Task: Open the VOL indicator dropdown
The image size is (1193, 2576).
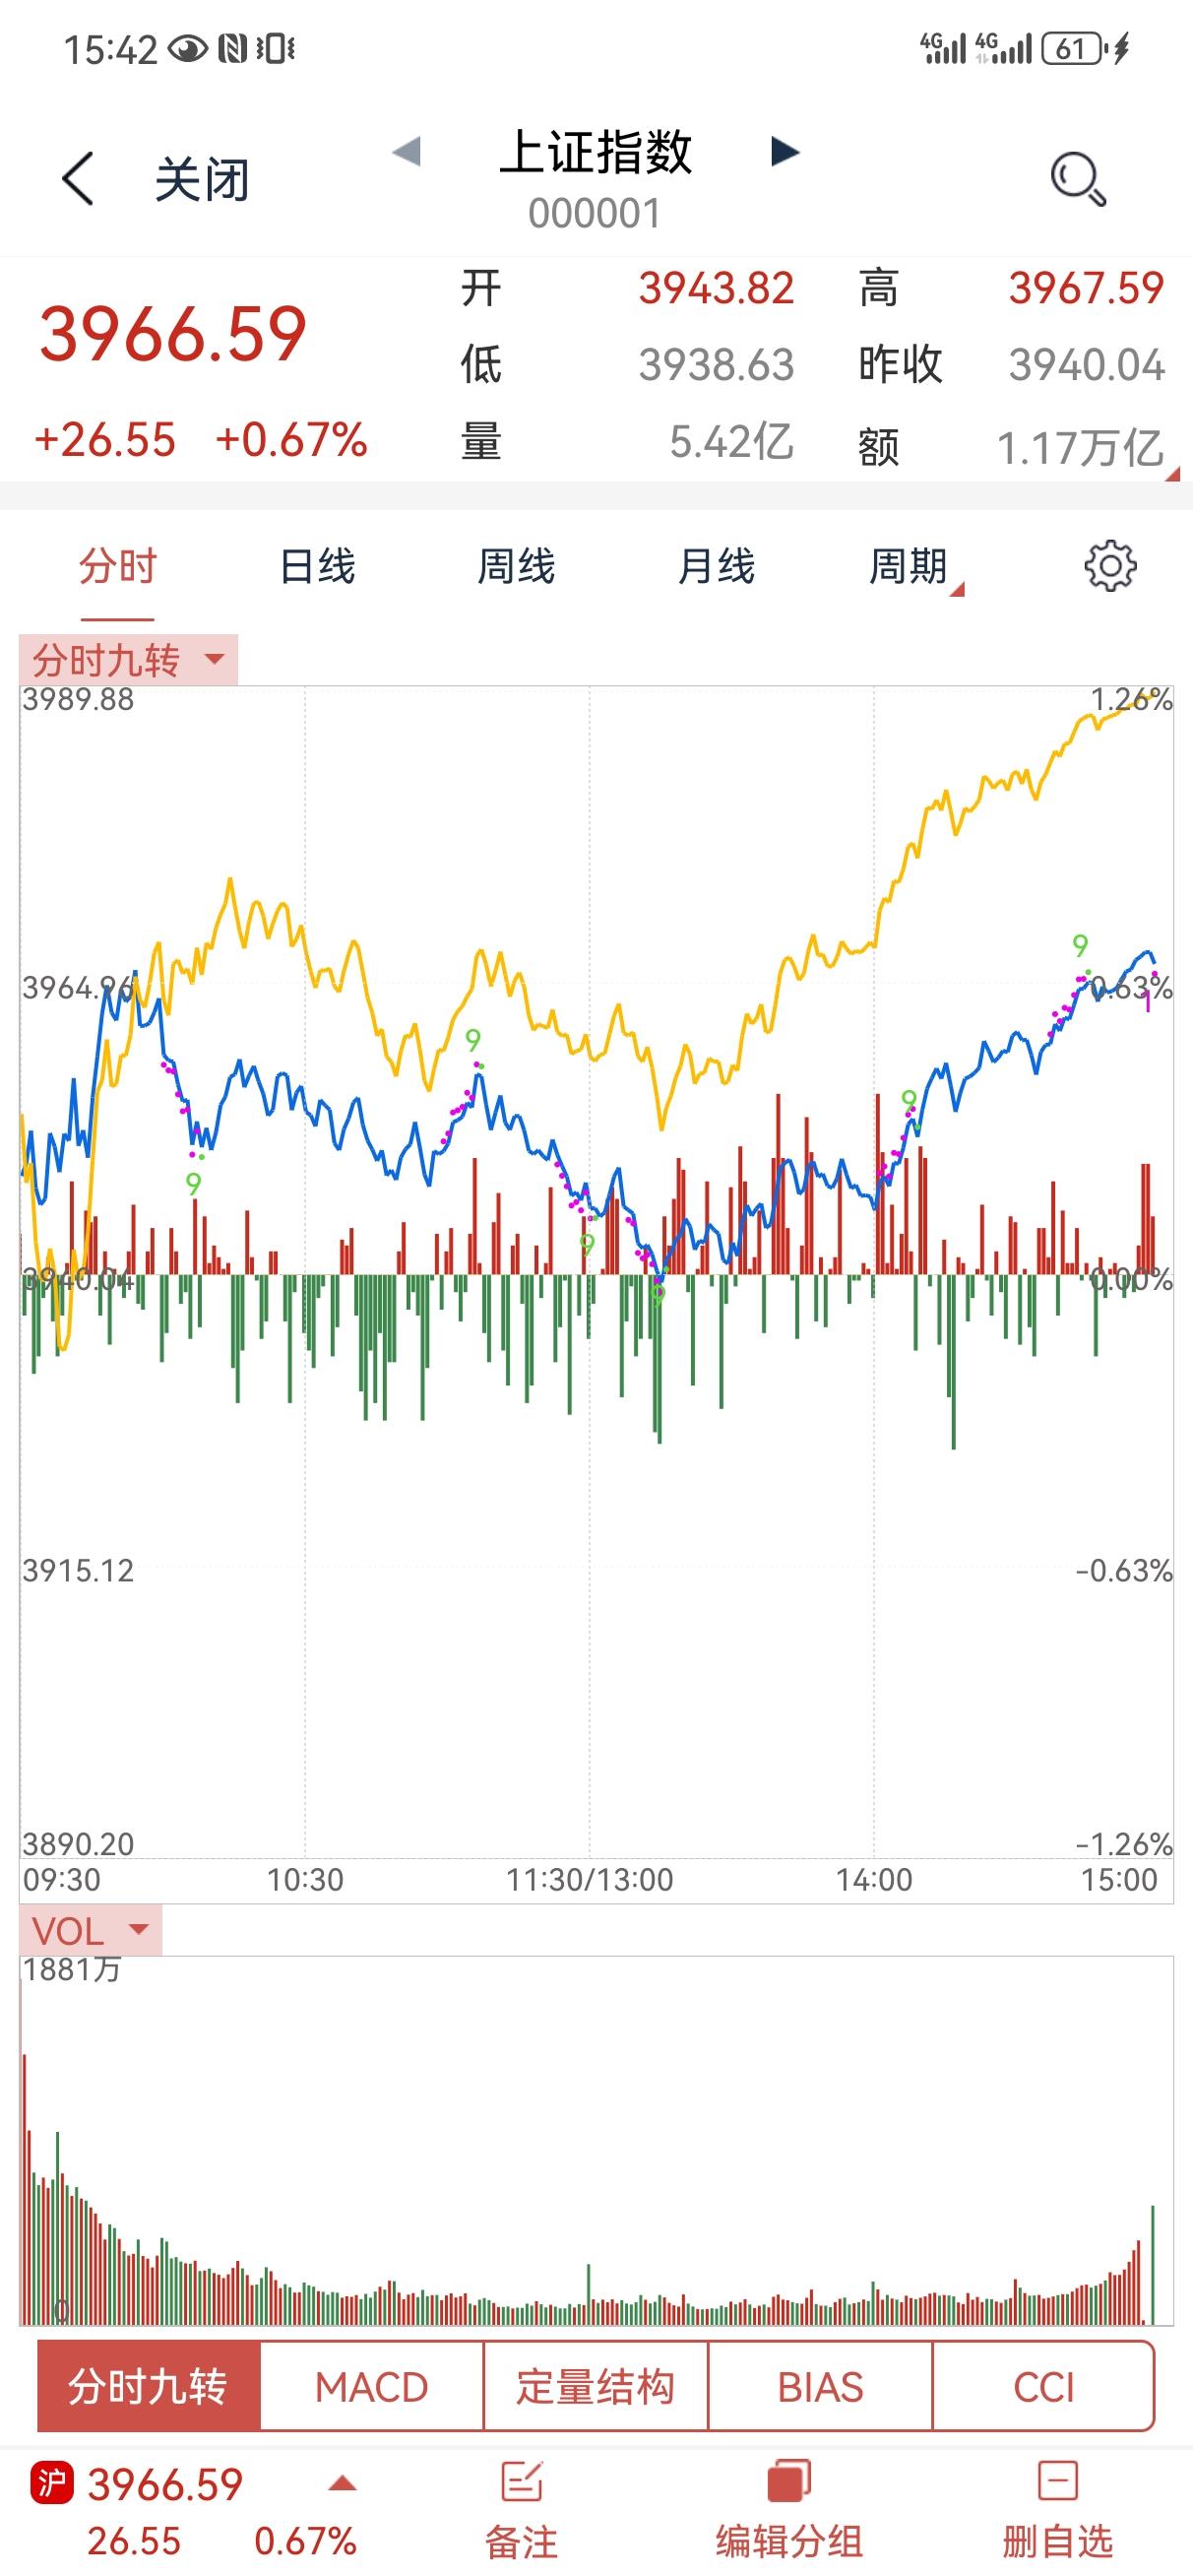Action: tap(90, 1931)
